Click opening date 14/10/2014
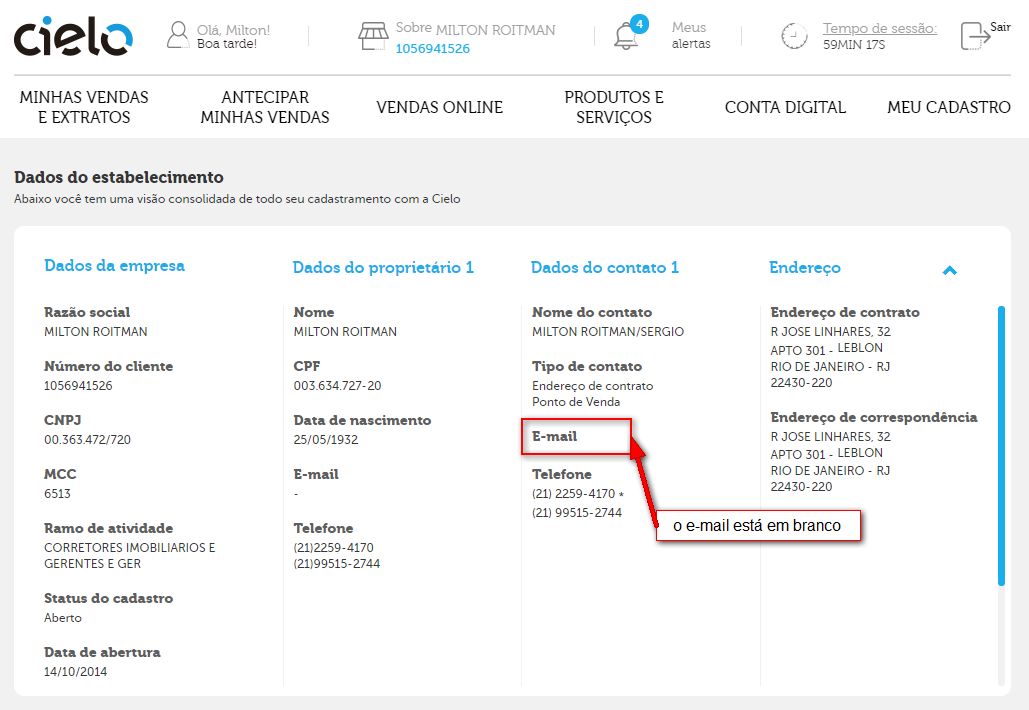 coord(75,671)
